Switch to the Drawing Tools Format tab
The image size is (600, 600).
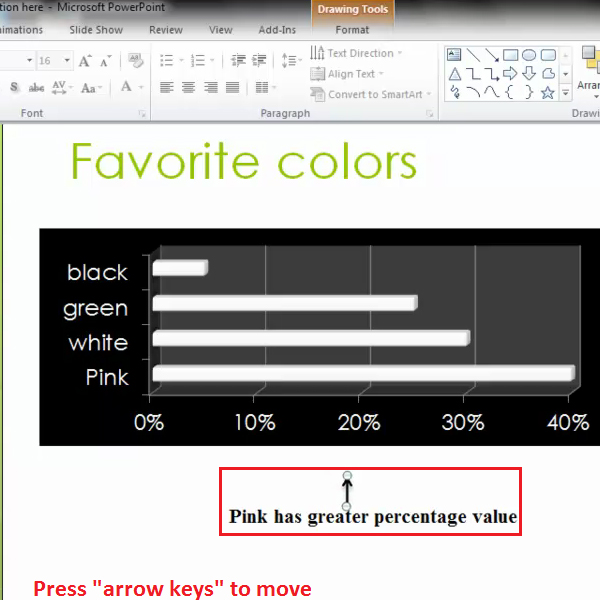point(352,30)
